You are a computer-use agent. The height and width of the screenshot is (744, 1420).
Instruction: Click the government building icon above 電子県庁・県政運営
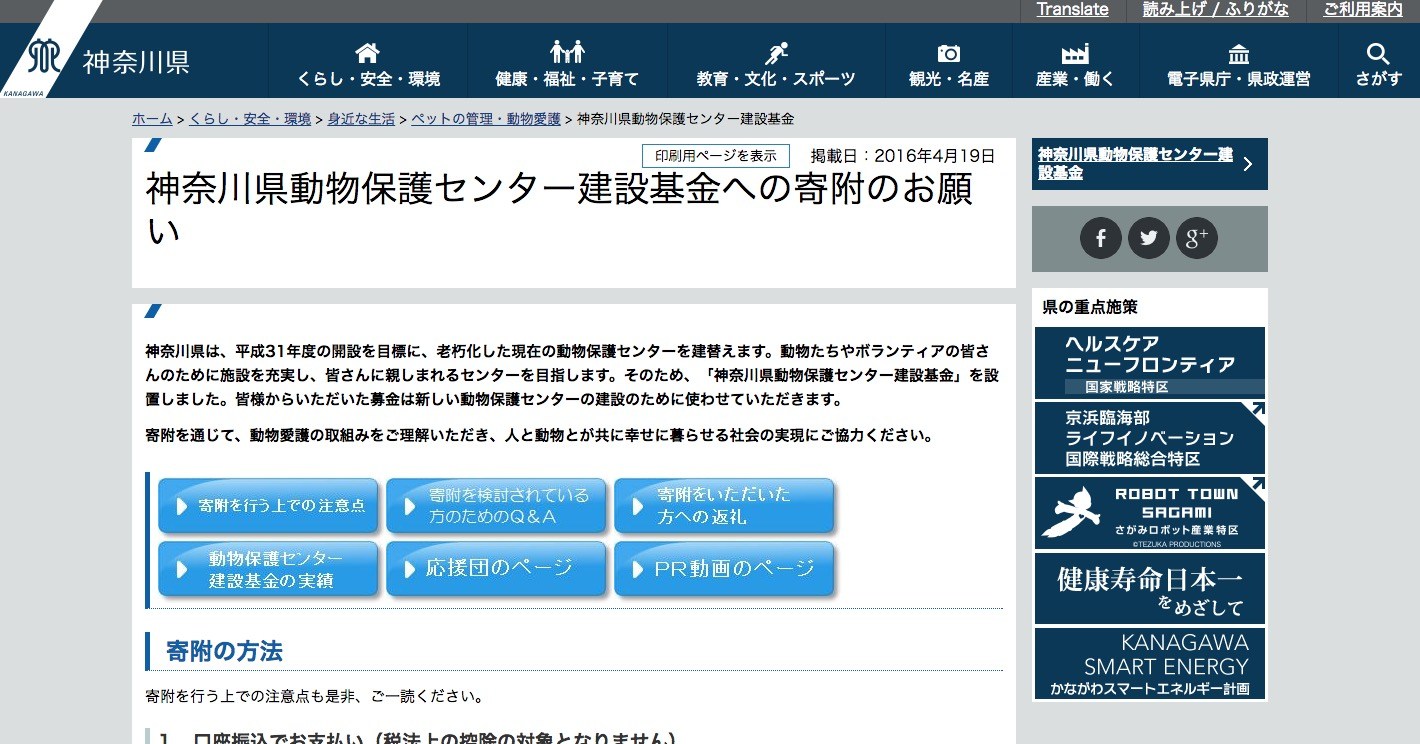[x=1238, y=53]
